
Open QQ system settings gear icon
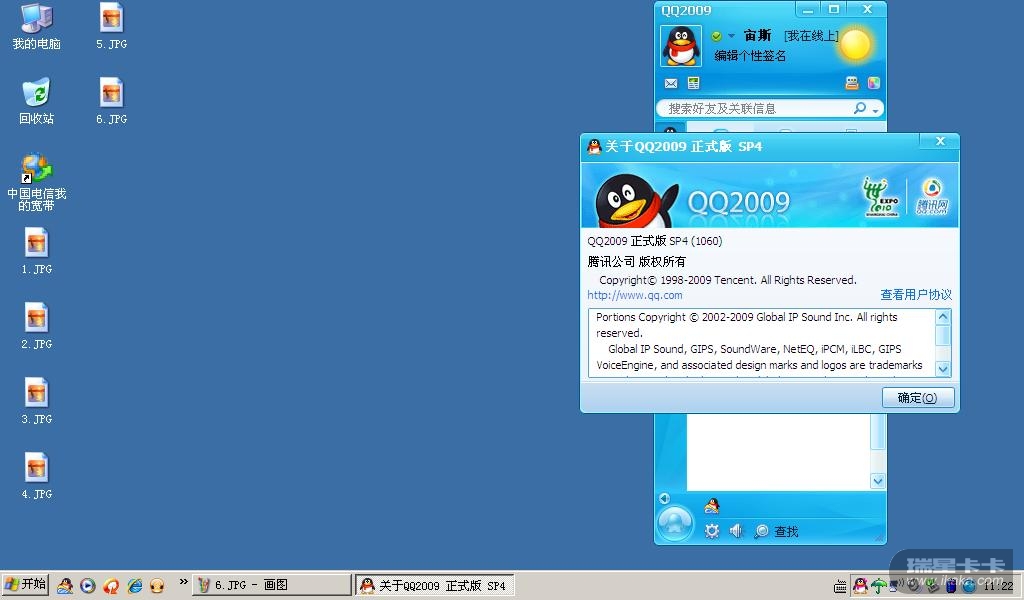712,531
